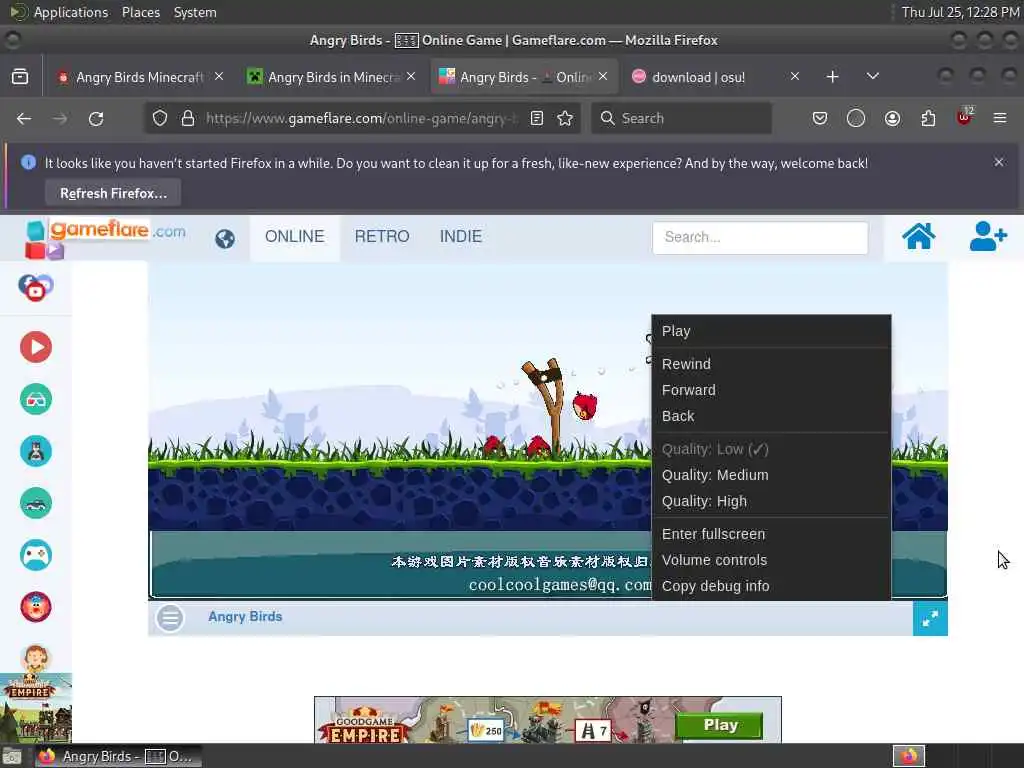Set Quality: High in context menu
The width and height of the screenshot is (1024, 768).
pyautogui.click(x=771, y=501)
